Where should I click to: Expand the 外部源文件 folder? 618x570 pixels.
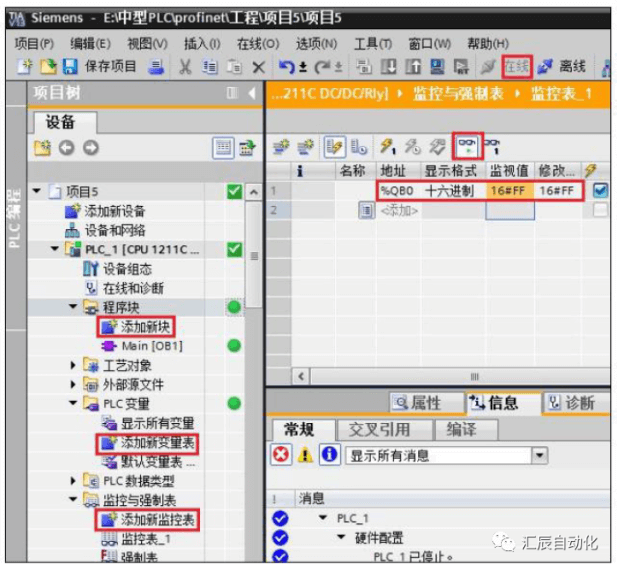click(73, 384)
